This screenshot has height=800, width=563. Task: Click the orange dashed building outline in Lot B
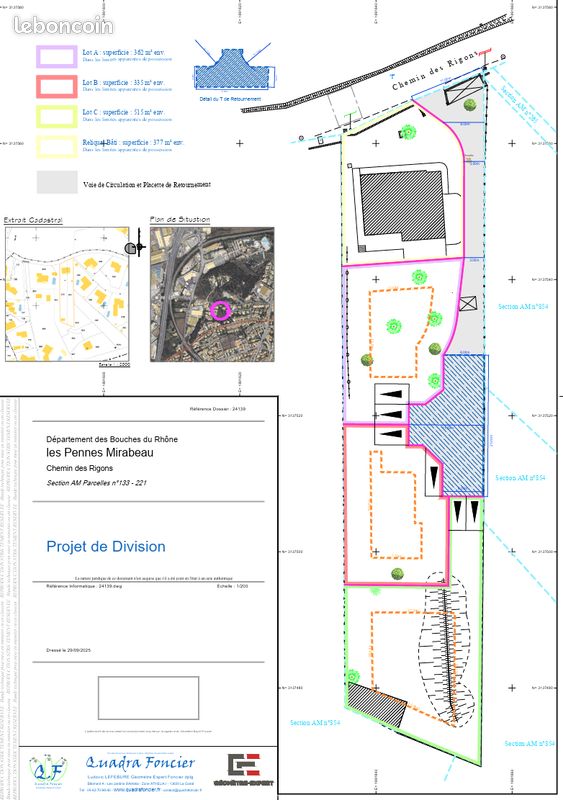396,504
